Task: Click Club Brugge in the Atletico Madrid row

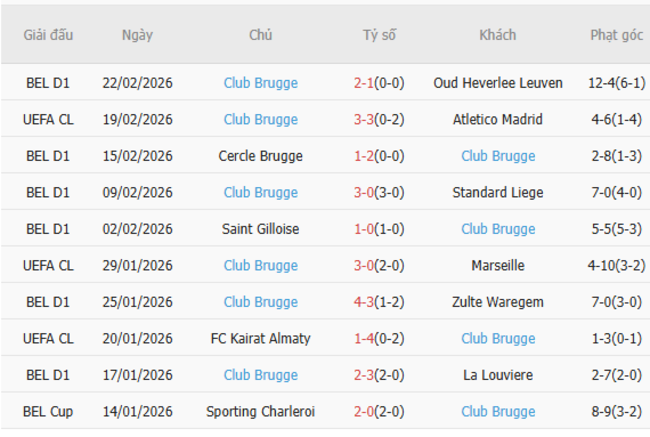Action: coord(260,120)
